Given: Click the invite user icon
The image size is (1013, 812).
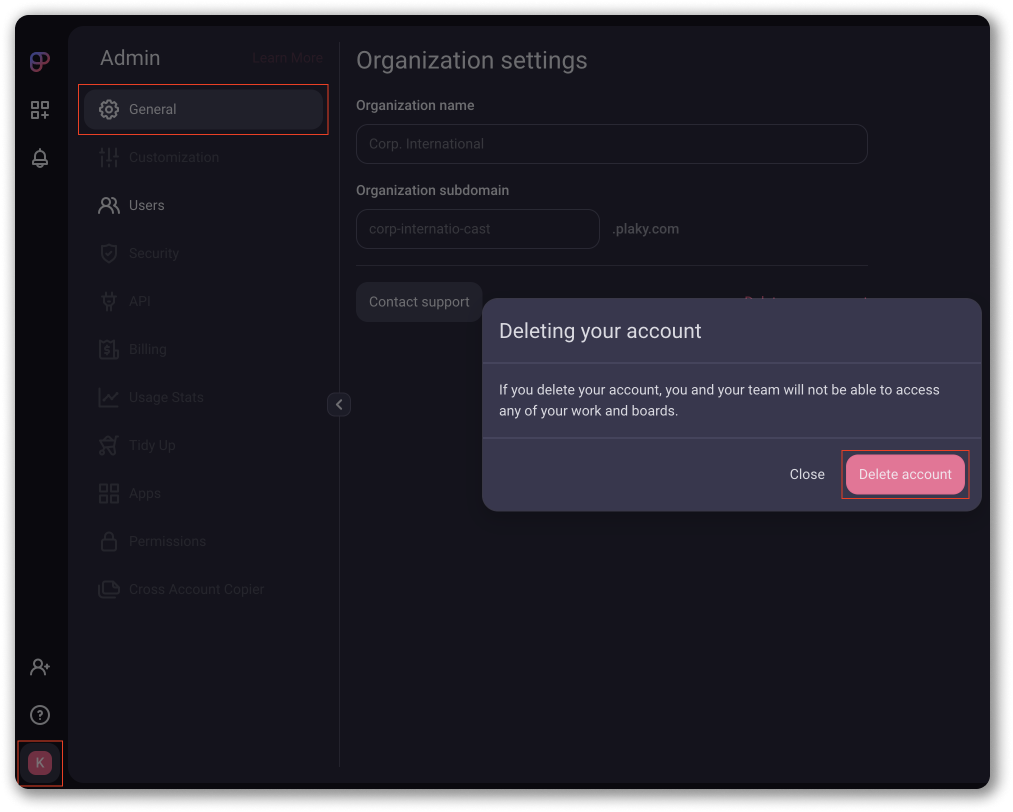Looking at the screenshot, I should pos(40,667).
